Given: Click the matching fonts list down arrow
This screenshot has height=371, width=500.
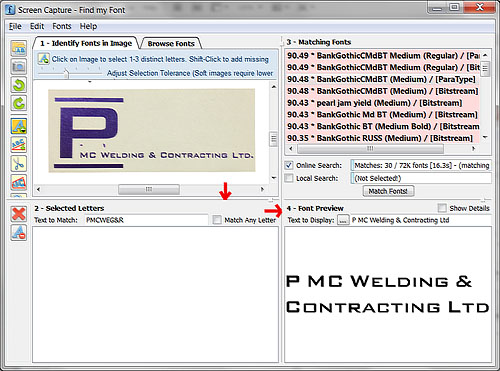Looking at the screenshot, I should pos(485,137).
